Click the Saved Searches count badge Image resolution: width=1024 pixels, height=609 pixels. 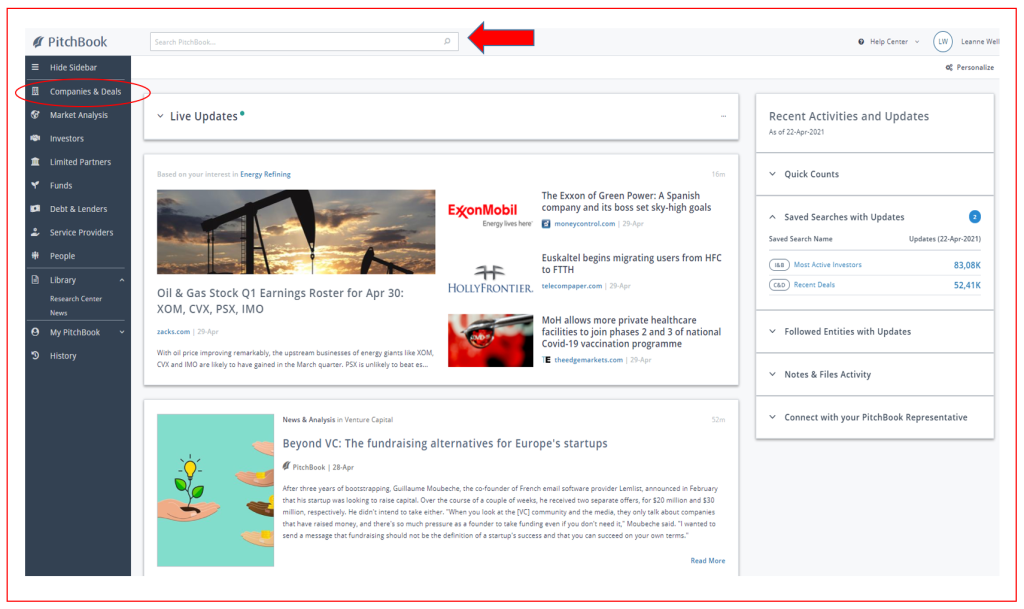pos(974,217)
